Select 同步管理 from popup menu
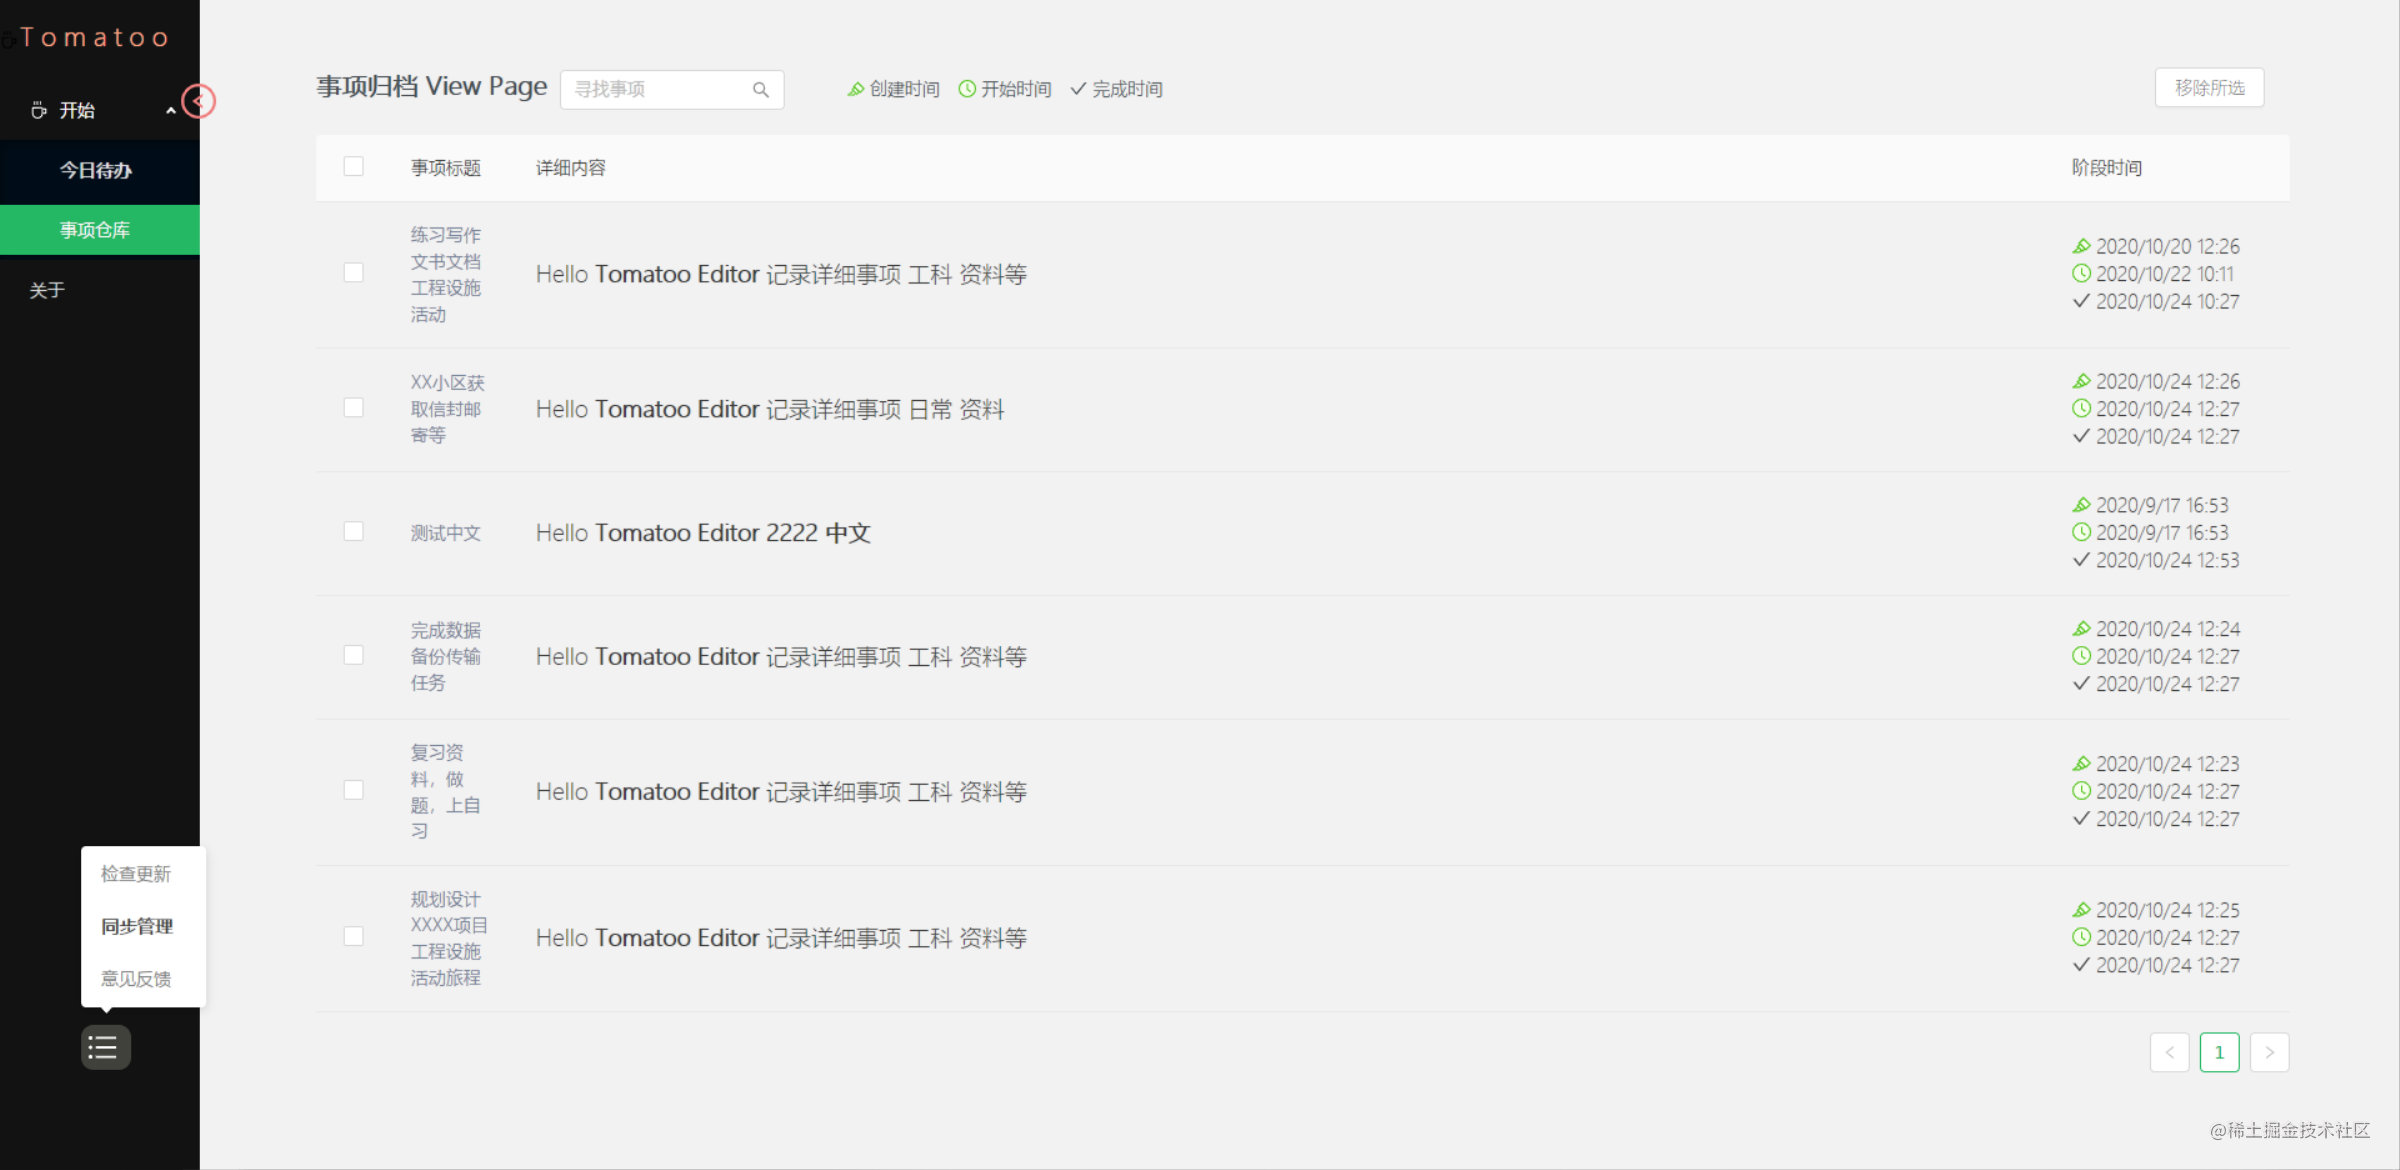 (x=137, y=926)
